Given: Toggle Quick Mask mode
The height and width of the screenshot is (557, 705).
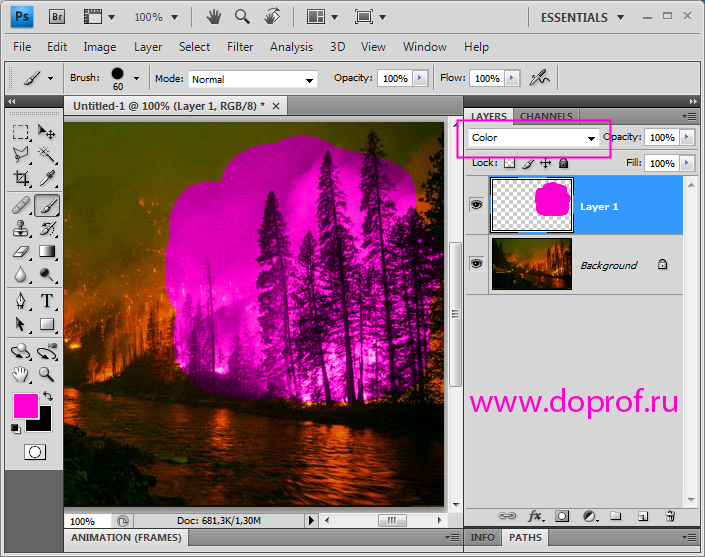Looking at the screenshot, I should click(x=35, y=452).
